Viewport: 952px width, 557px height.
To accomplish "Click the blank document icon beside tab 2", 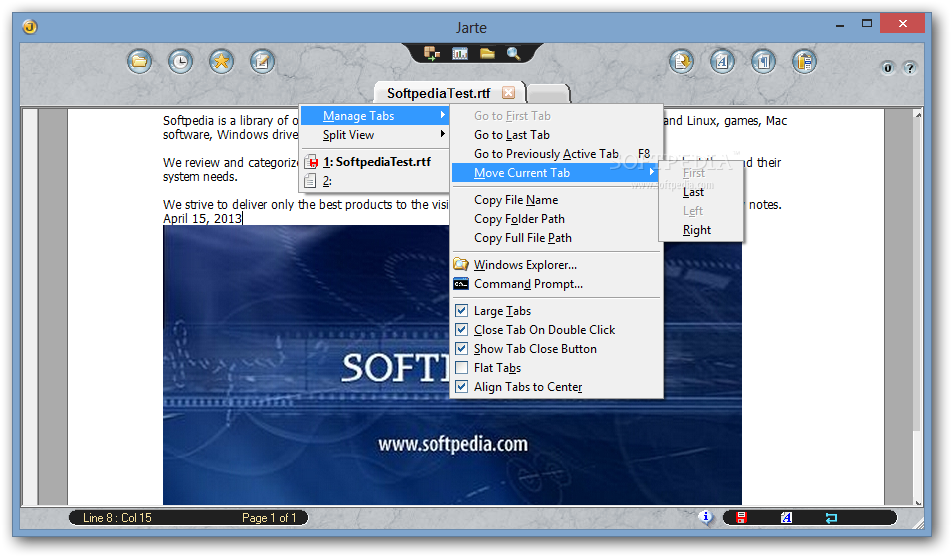I will pos(310,180).
